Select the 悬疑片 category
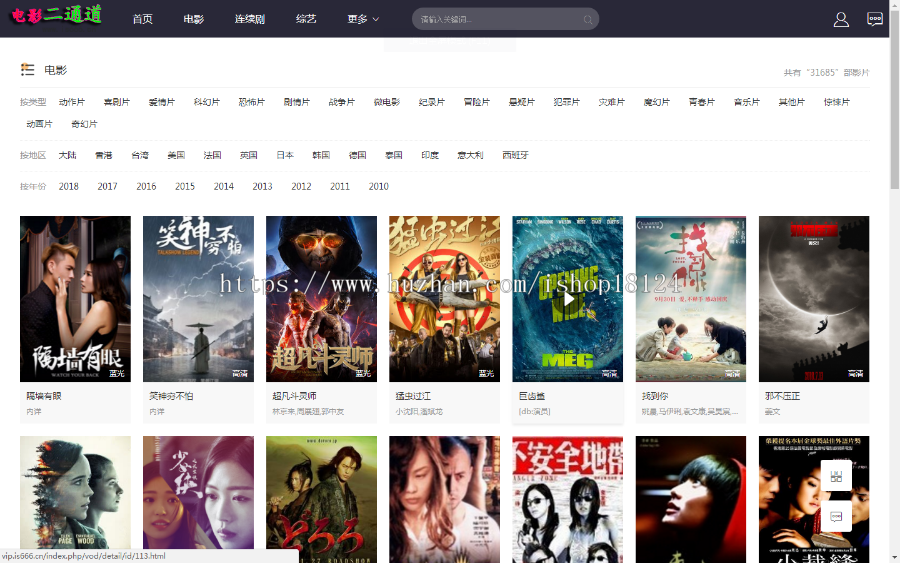This screenshot has height=563, width=900. coord(522,102)
